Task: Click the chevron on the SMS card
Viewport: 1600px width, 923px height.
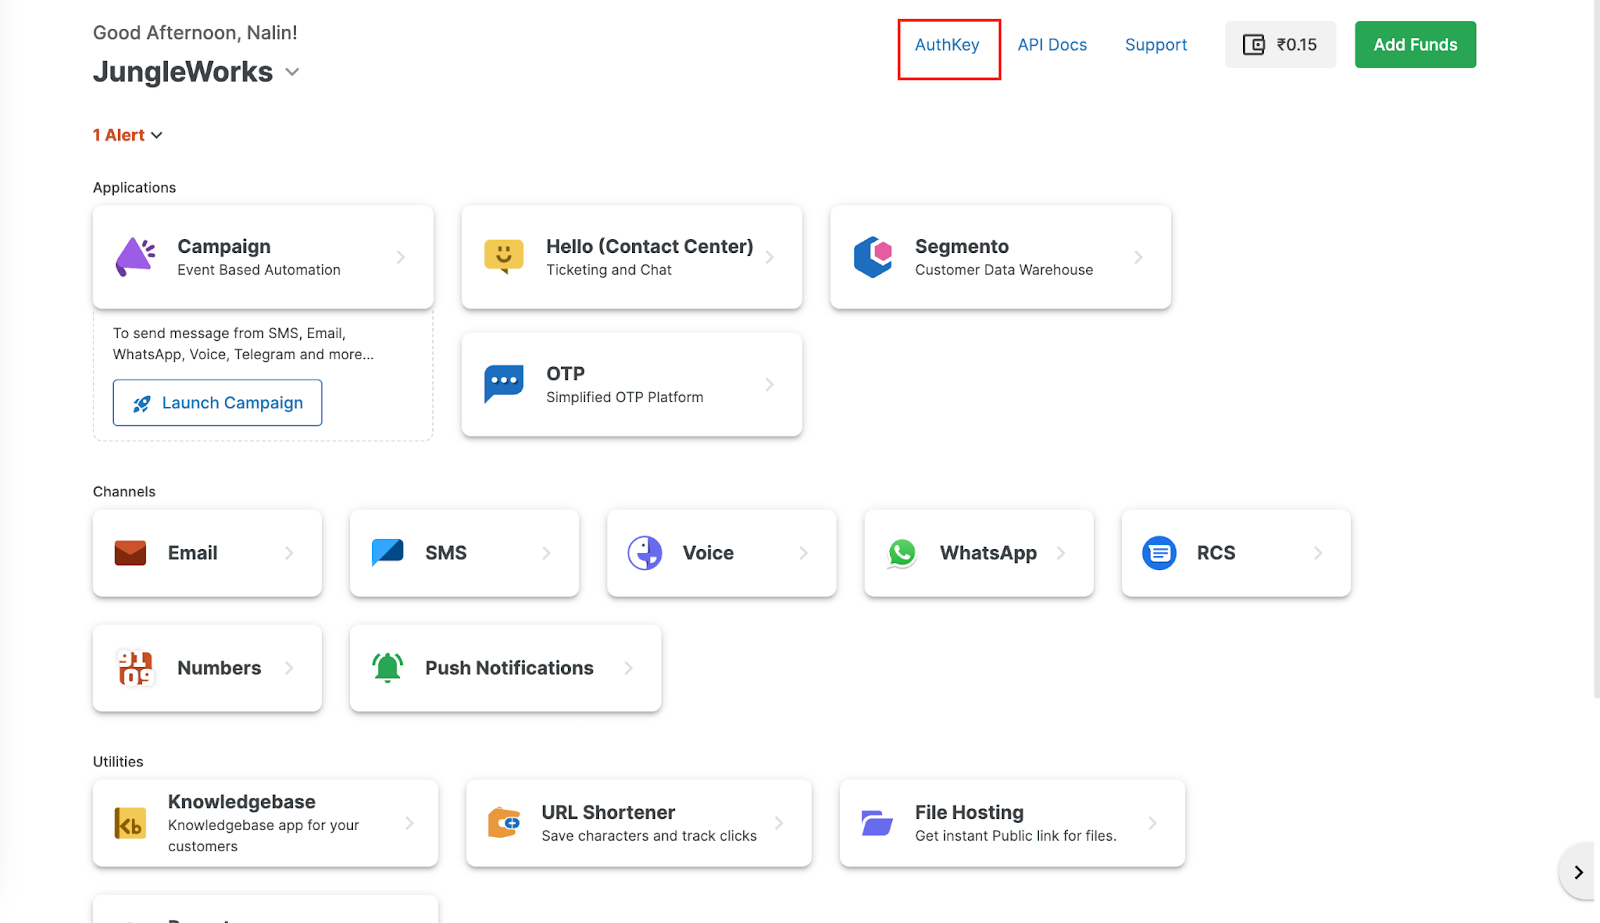Action: pos(546,553)
